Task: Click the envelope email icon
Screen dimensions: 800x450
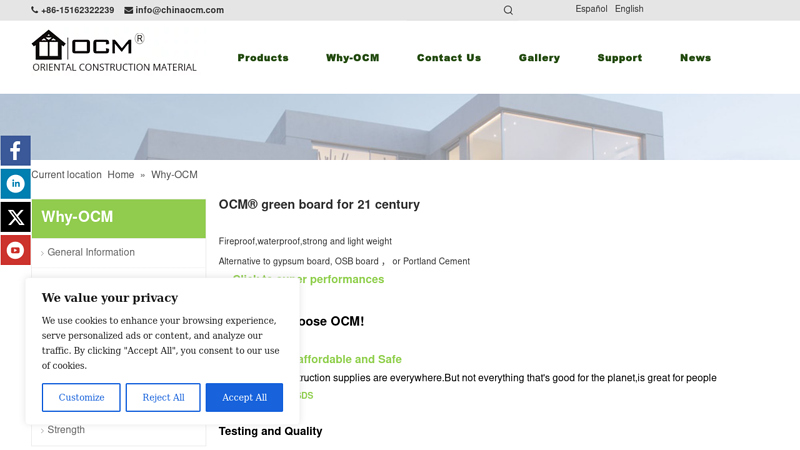Action: pyautogui.click(x=129, y=10)
